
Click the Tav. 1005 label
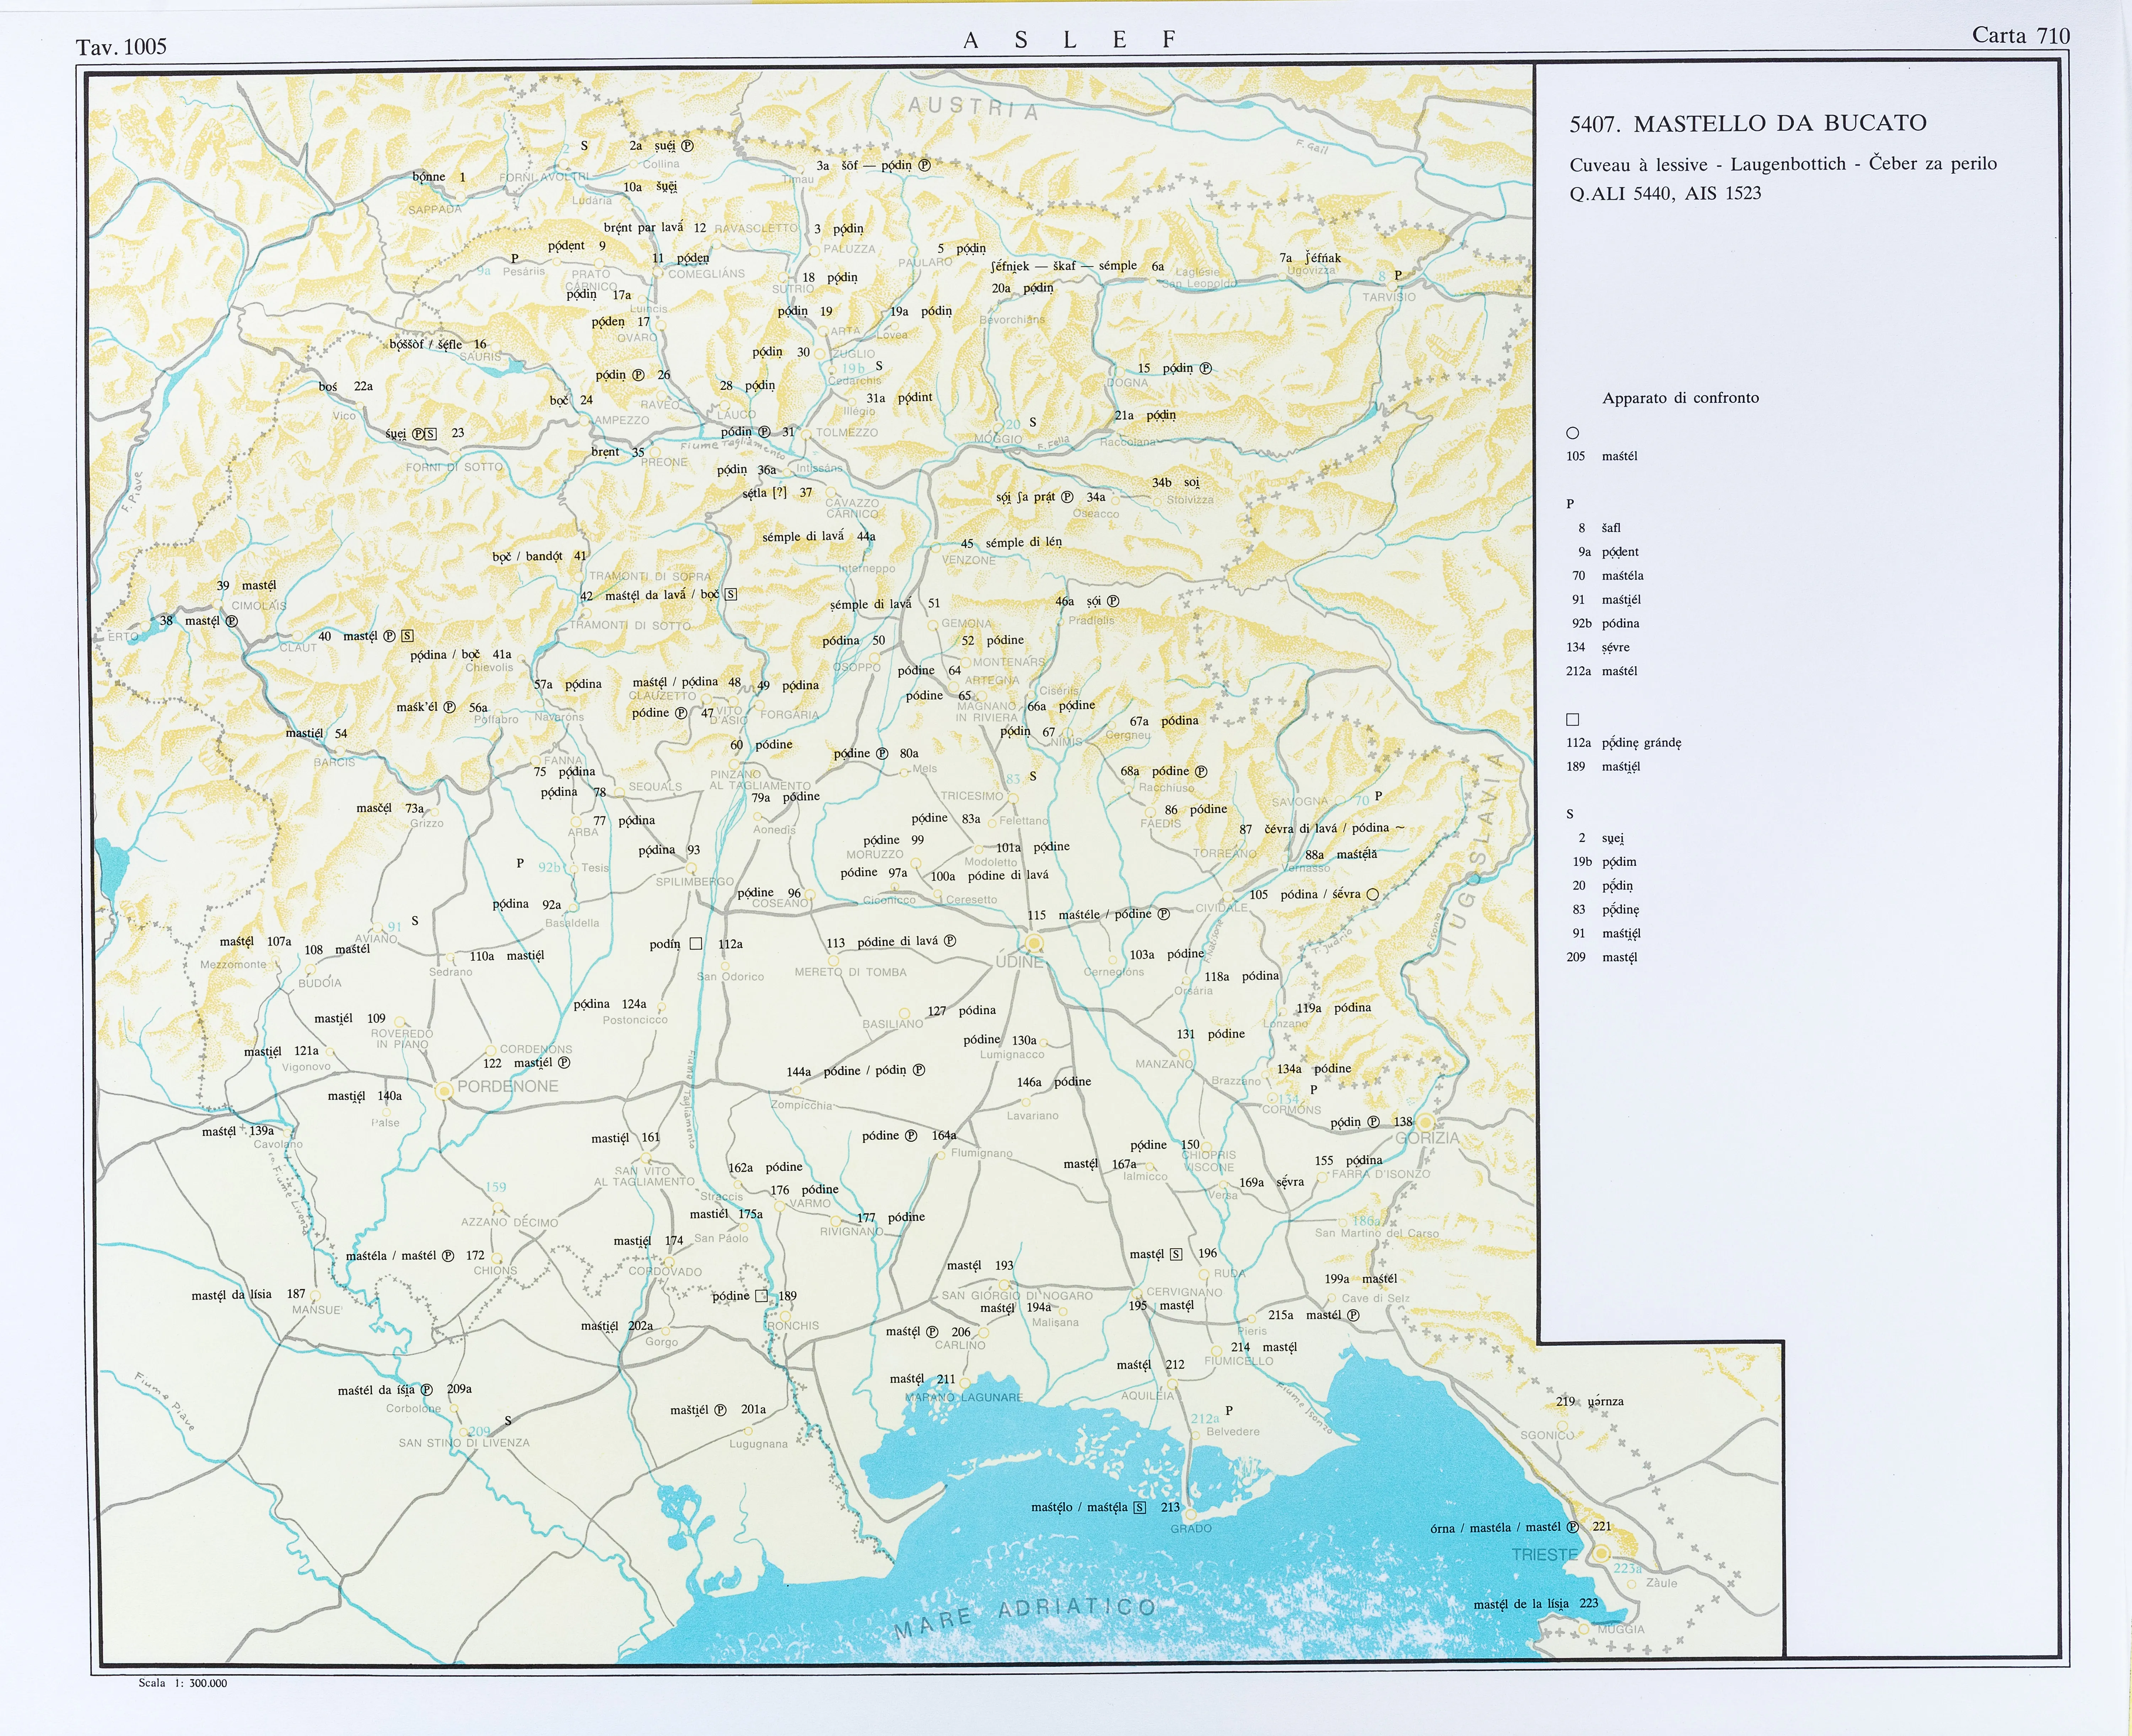click(121, 47)
